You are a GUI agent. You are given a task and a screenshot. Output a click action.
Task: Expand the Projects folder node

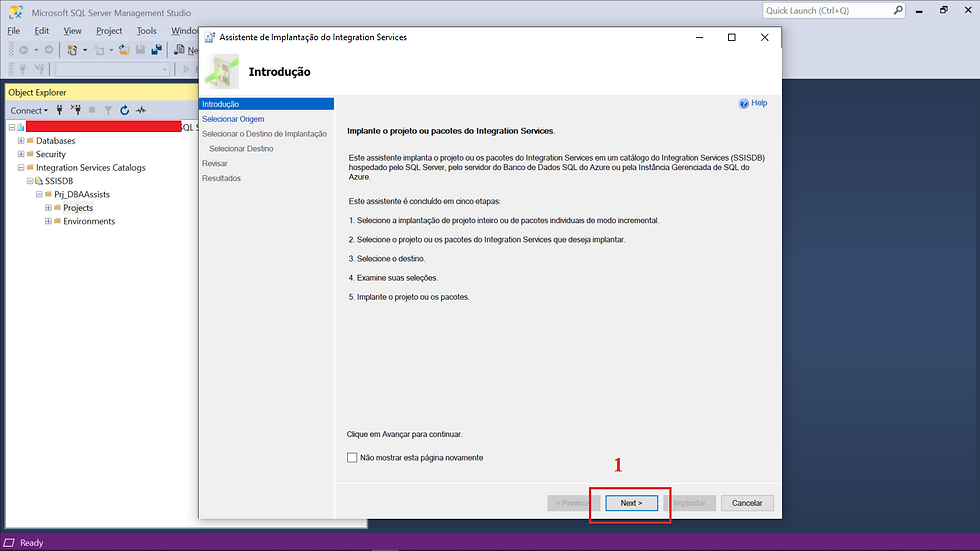[x=48, y=207]
